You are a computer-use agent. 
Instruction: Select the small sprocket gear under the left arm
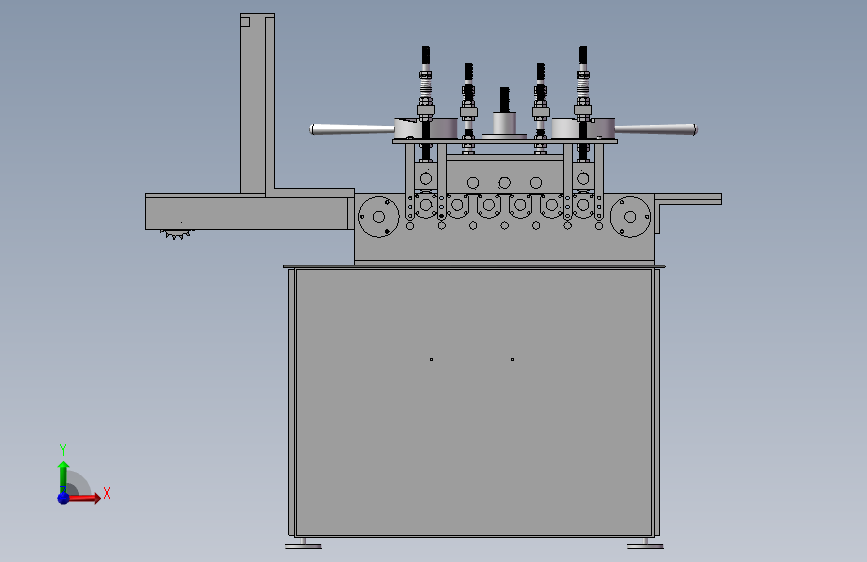tap(176, 235)
